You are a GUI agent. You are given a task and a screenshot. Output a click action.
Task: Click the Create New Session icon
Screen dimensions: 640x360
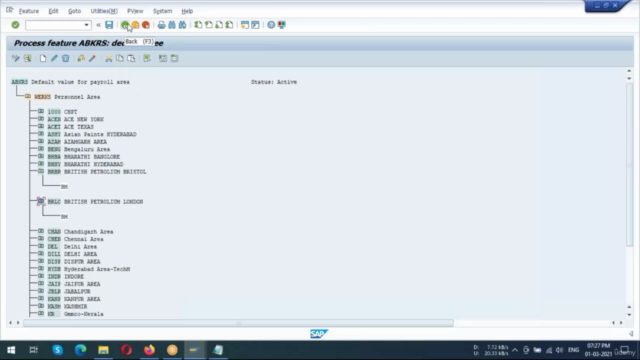tap(245, 25)
